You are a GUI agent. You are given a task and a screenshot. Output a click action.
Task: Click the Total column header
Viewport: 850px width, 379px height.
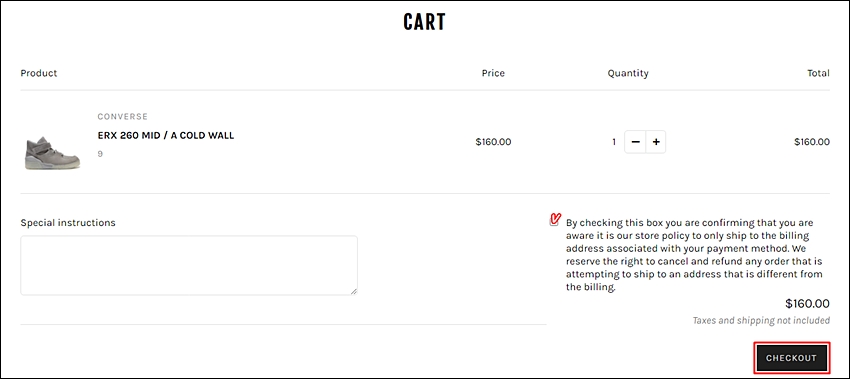pos(818,73)
